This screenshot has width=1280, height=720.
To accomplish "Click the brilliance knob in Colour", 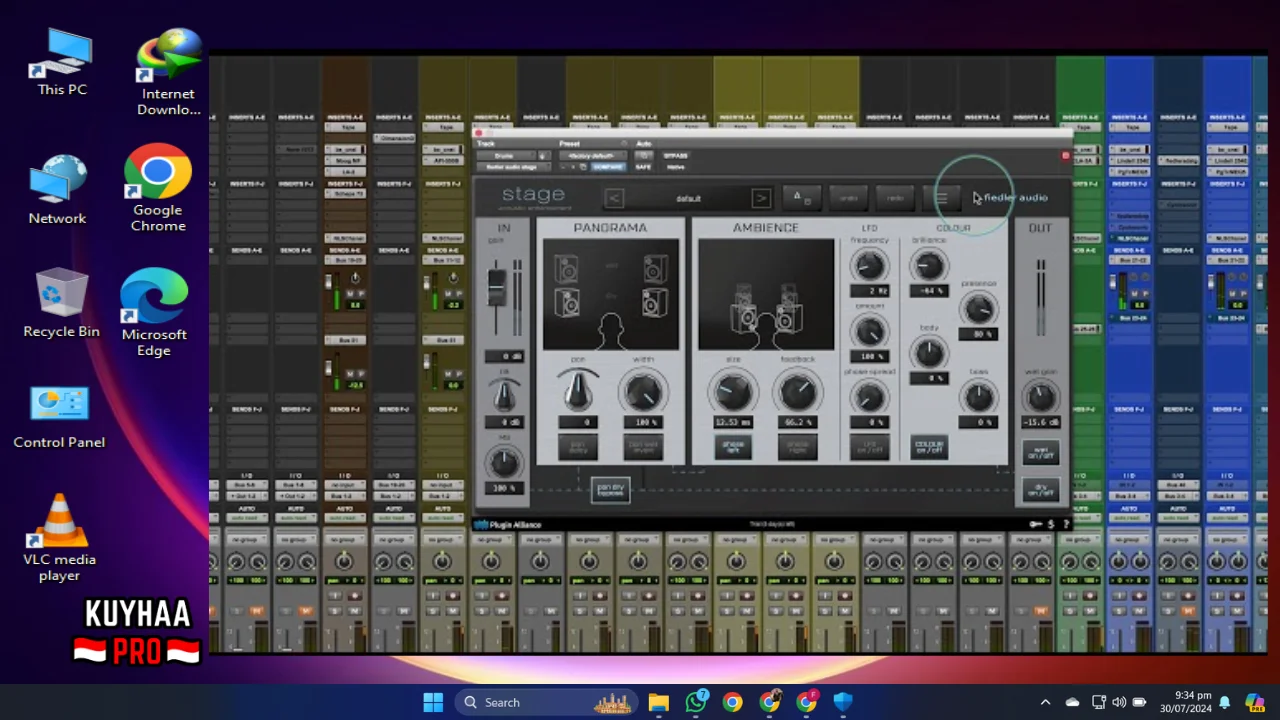I will click(929, 265).
